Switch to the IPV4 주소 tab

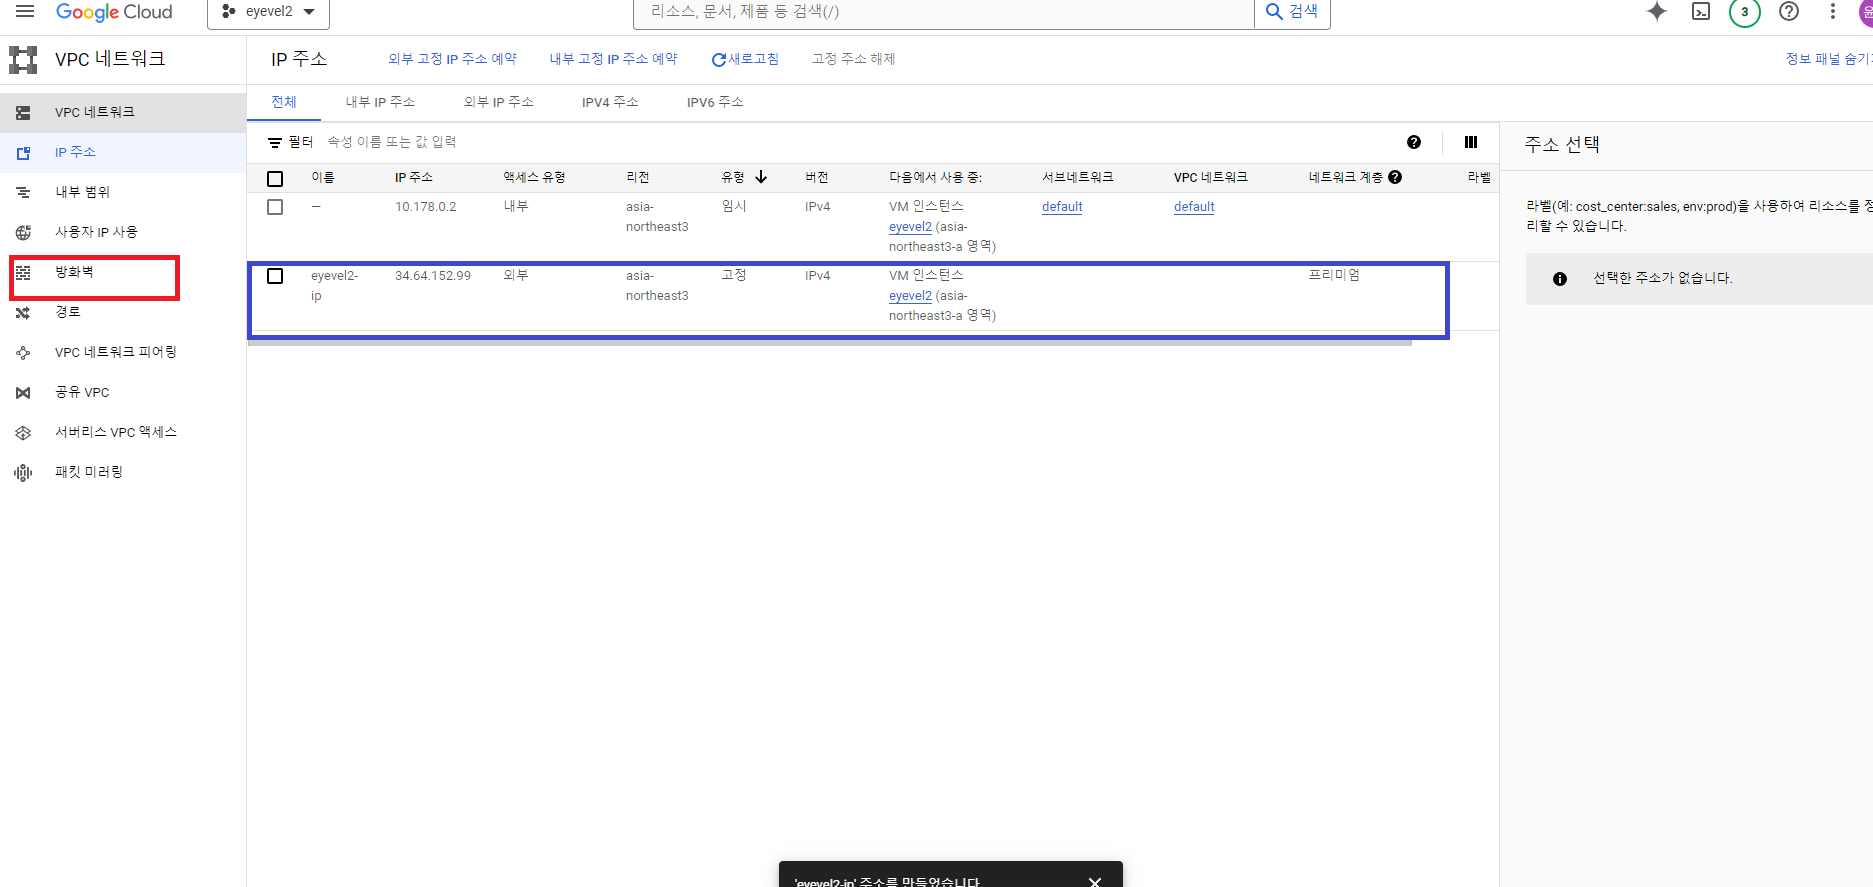tap(610, 102)
